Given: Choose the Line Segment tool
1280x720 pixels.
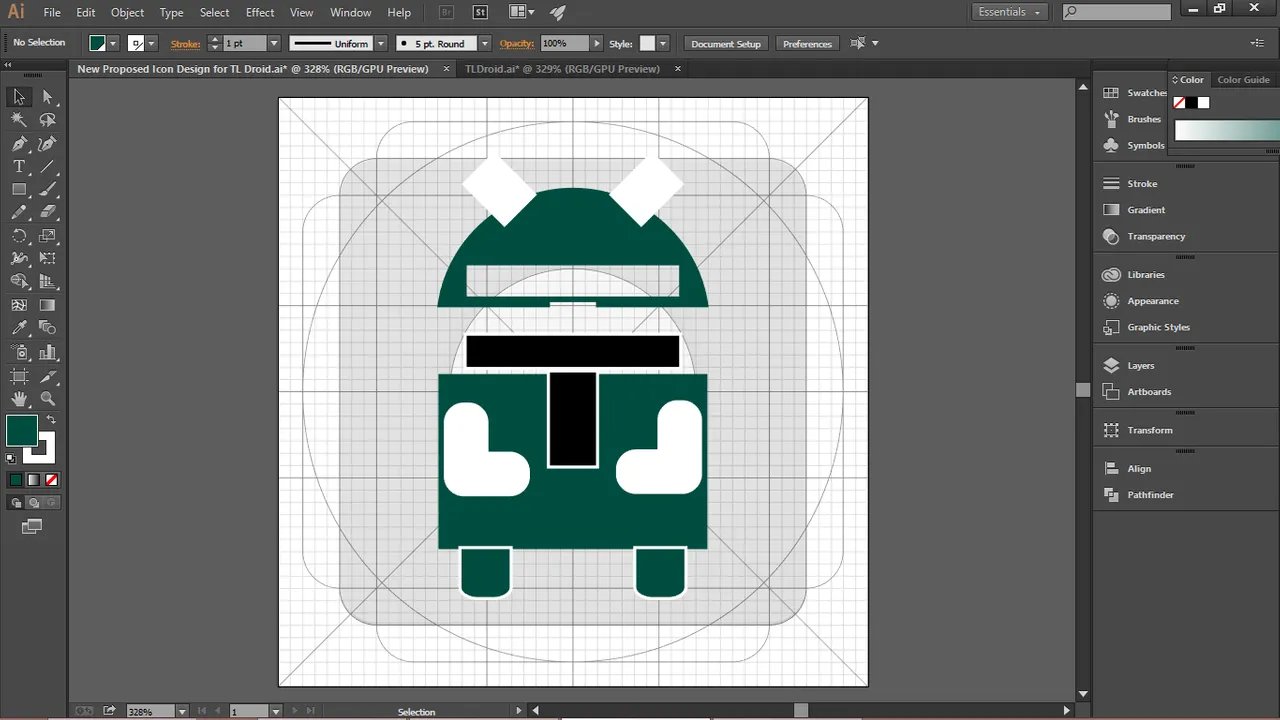Looking at the screenshot, I should tap(47, 166).
